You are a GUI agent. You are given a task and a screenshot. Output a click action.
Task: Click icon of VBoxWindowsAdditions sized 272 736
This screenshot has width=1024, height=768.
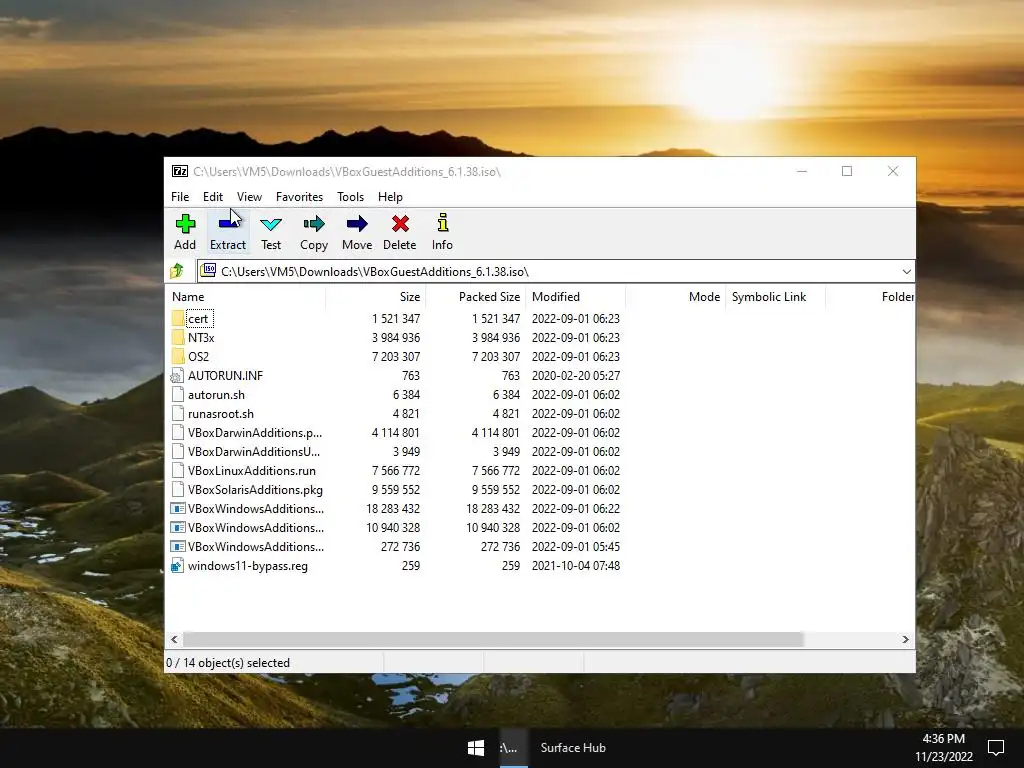tap(178, 546)
